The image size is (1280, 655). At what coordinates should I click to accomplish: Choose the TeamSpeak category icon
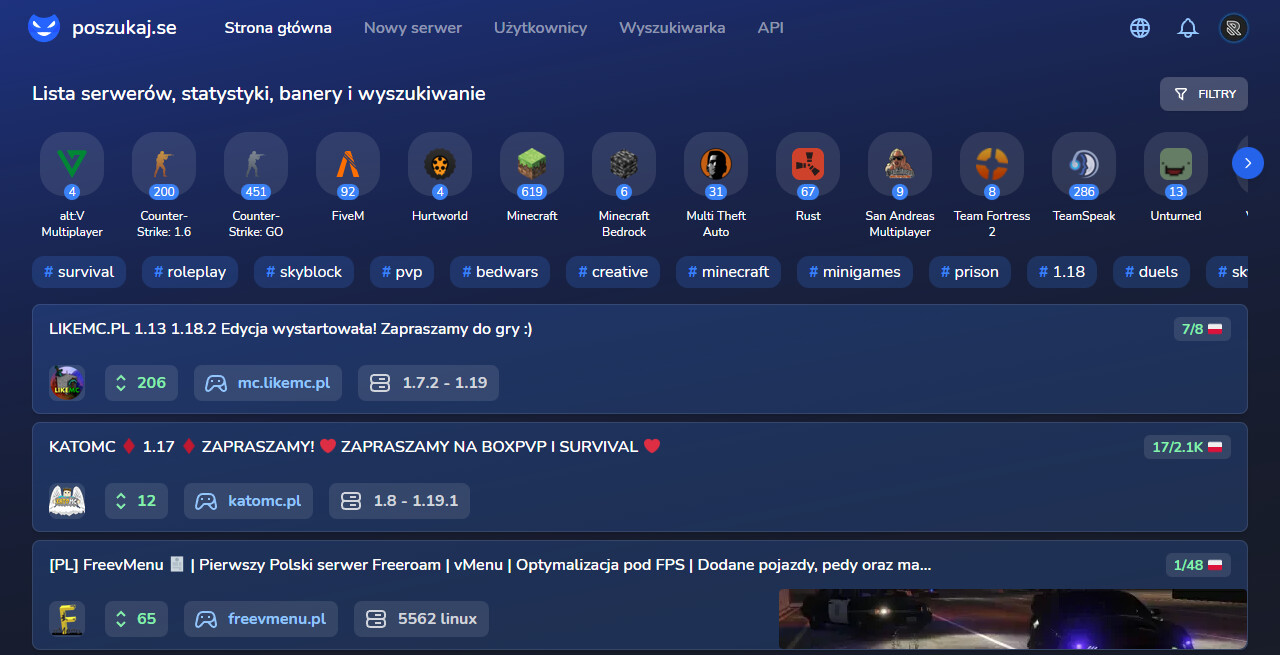point(1084,164)
